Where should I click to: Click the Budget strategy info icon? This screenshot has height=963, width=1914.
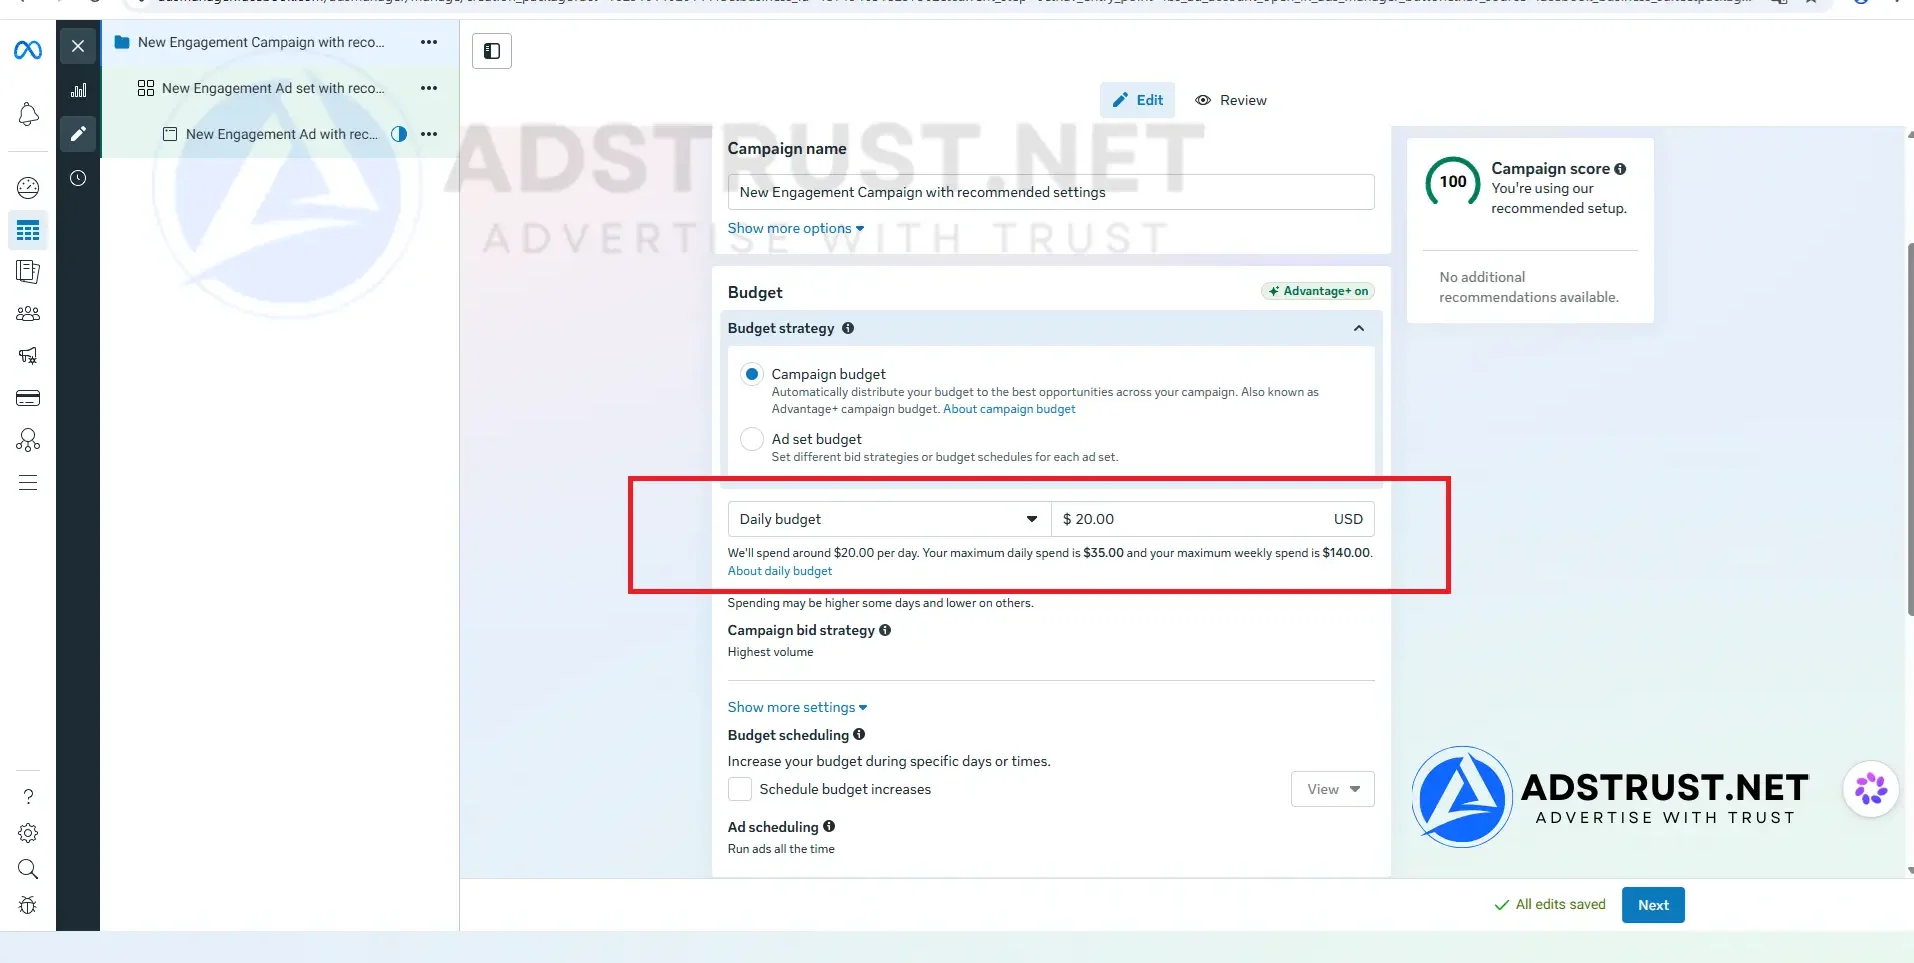tap(848, 328)
